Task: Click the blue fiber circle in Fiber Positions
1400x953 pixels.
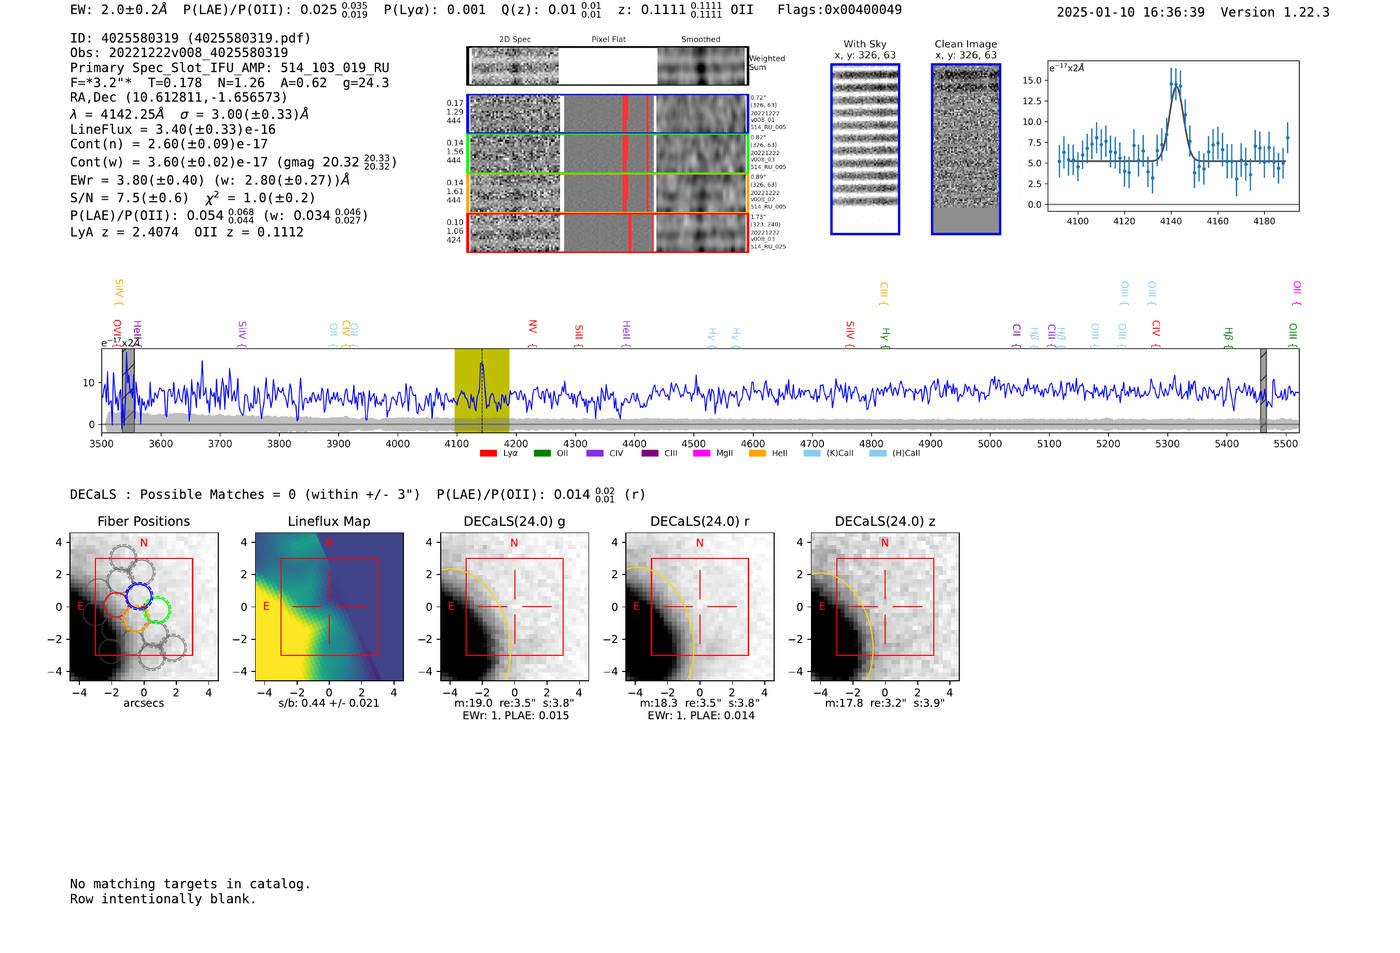Action: coord(139,595)
